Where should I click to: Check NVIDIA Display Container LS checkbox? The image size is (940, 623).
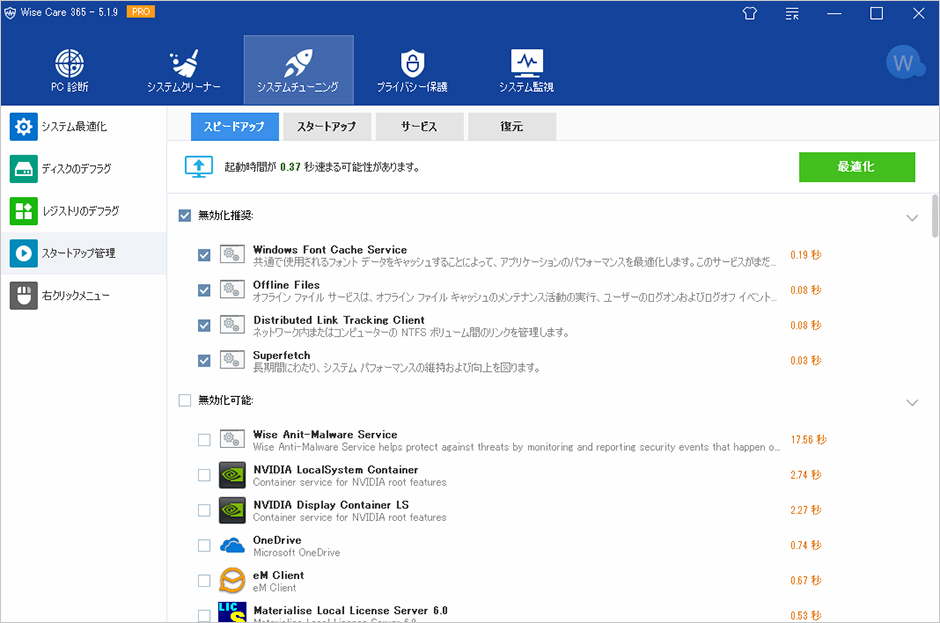coord(204,510)
